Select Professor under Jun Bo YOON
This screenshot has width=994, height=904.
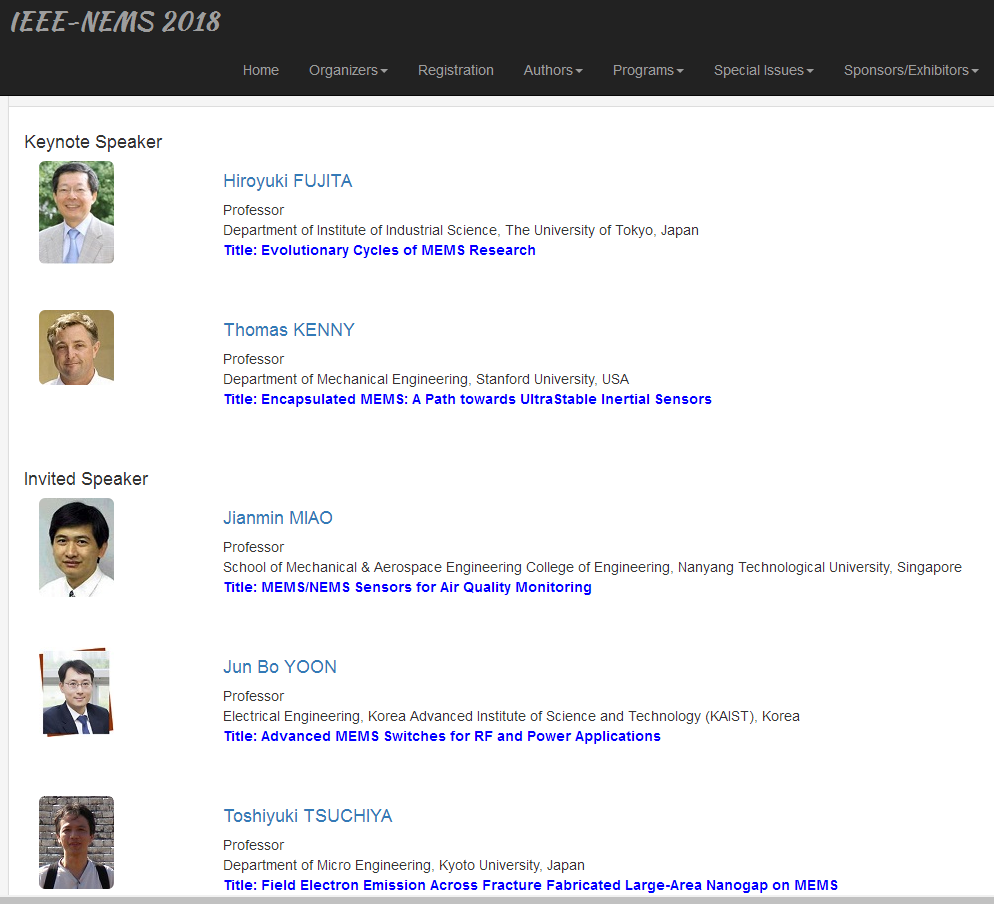coord(254,695)
